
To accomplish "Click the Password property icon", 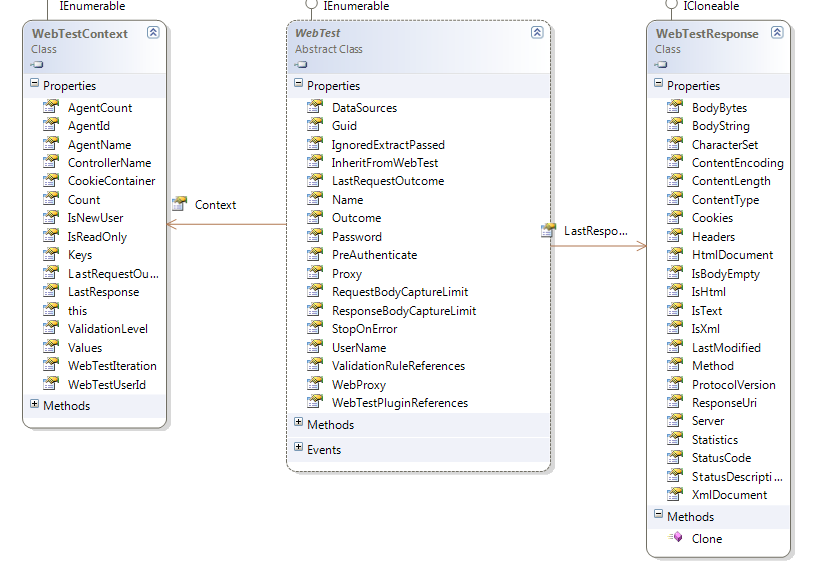I will (315, 236).
